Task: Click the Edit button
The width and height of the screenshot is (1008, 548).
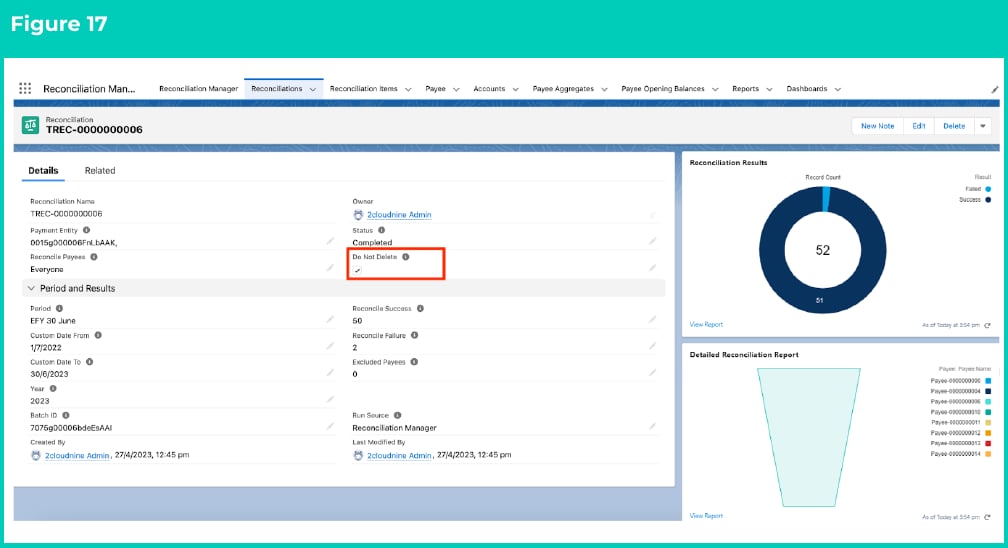Action: coord(919,126)
